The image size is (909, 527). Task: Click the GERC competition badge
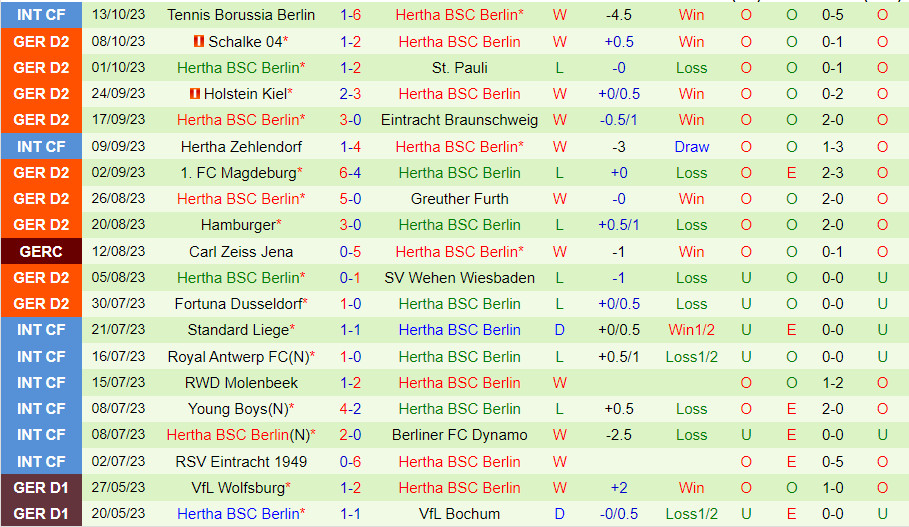coord(42,251)
